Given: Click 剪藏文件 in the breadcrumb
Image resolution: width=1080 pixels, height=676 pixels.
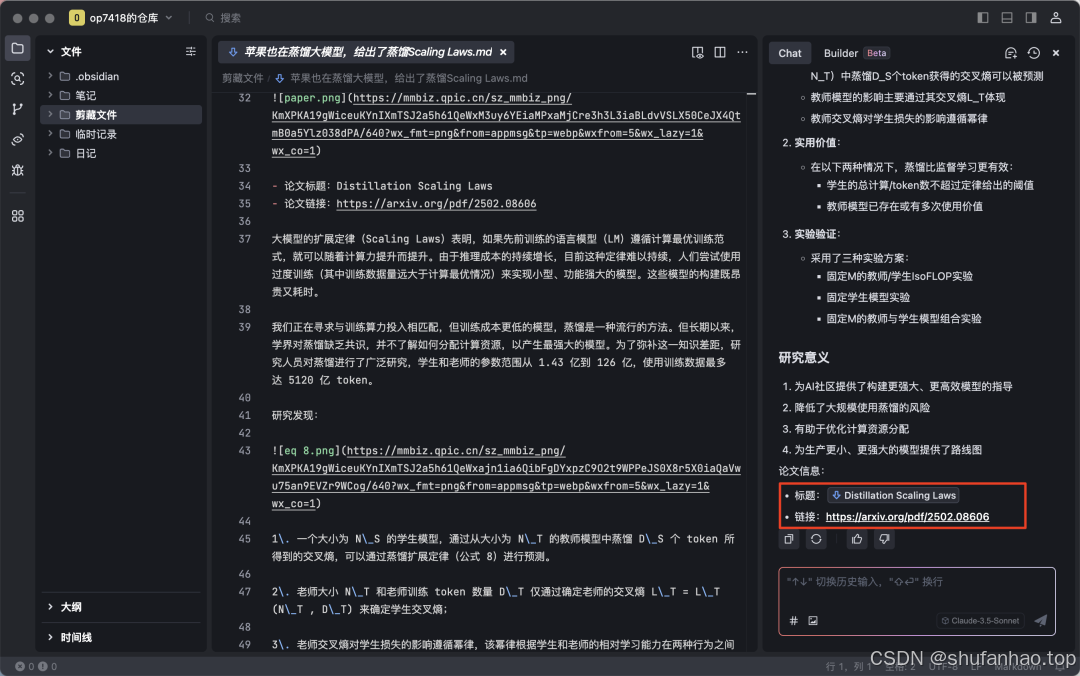Looking at the screenshot, I should [x=242, y=79].
